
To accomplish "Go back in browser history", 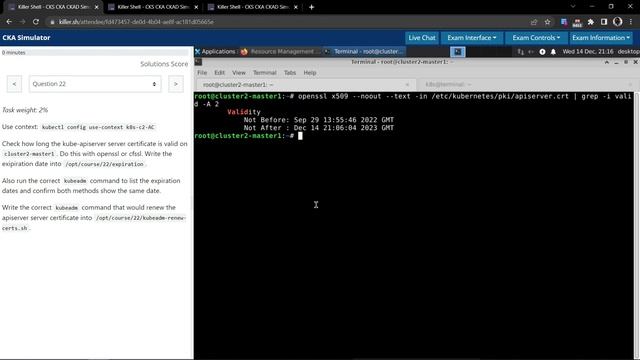I will coord(9,22).
